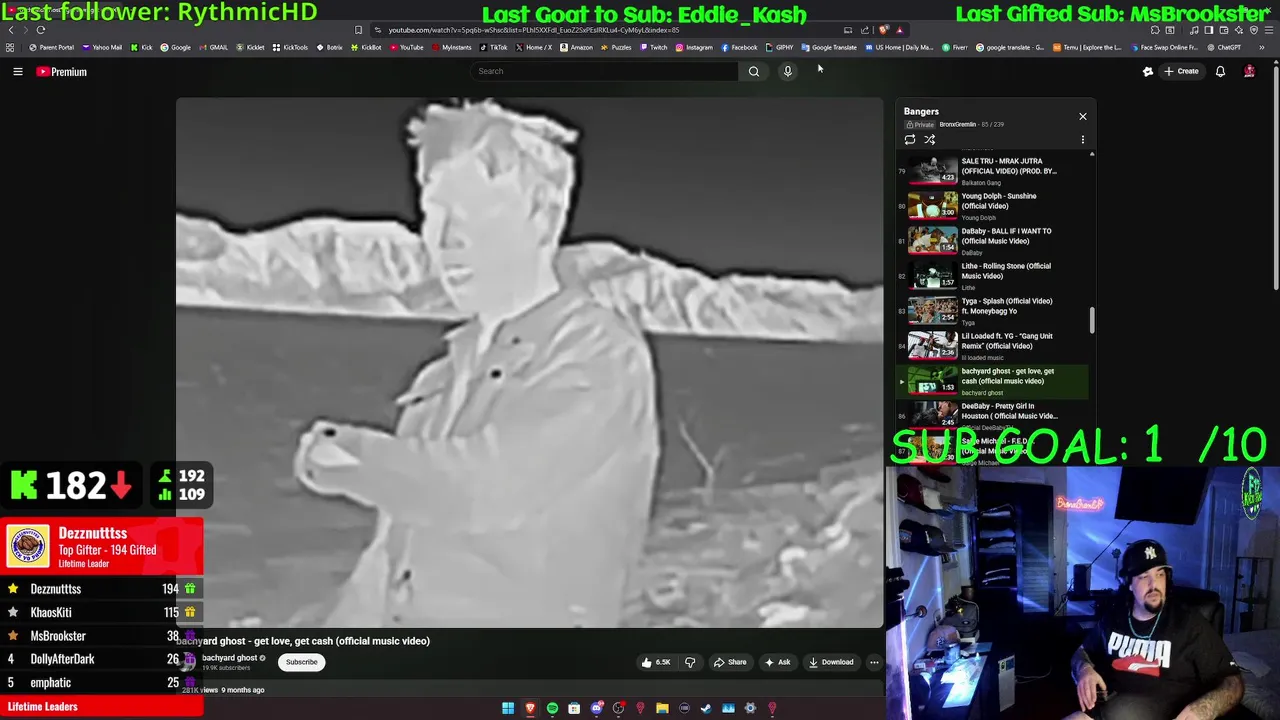This screenshot has height=720, width=1280.
Task: Open Spotify from the taskbar
Action: (552, 708)
